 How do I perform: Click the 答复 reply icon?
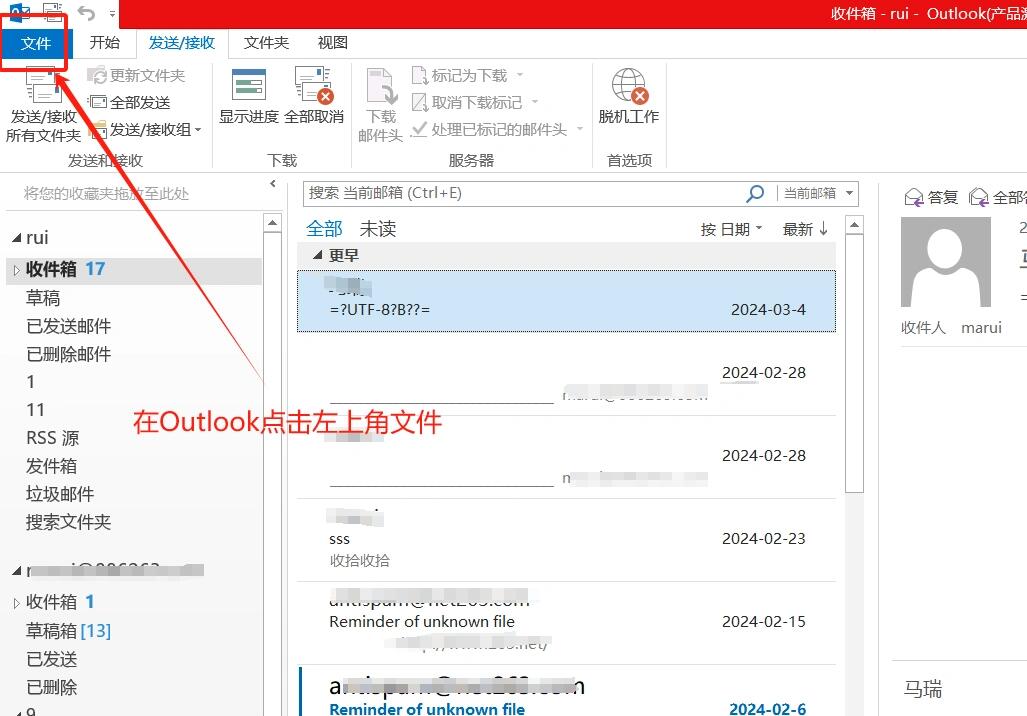pos(914,198)
